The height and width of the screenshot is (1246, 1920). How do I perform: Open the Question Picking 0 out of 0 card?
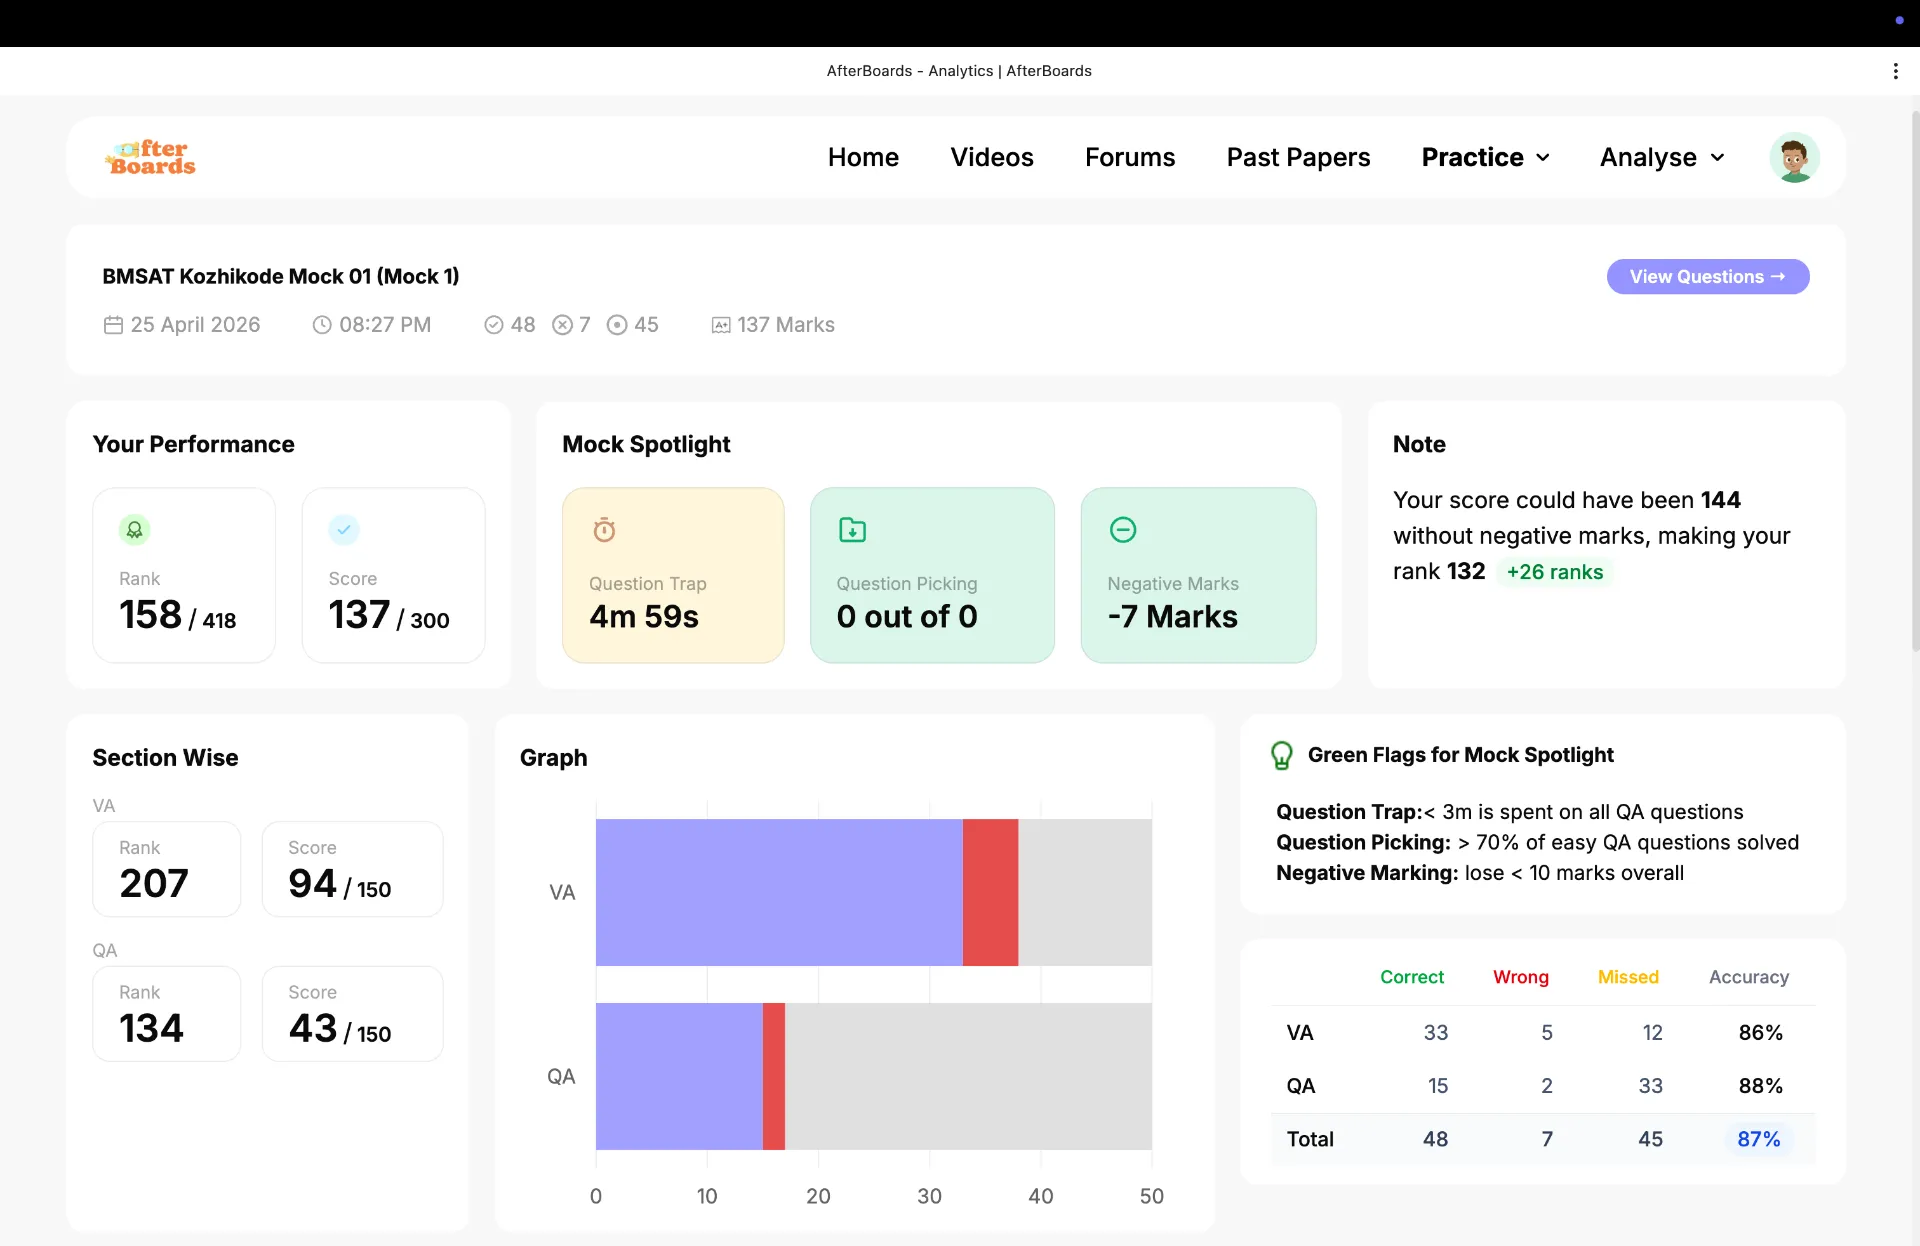tap(932, 575)
